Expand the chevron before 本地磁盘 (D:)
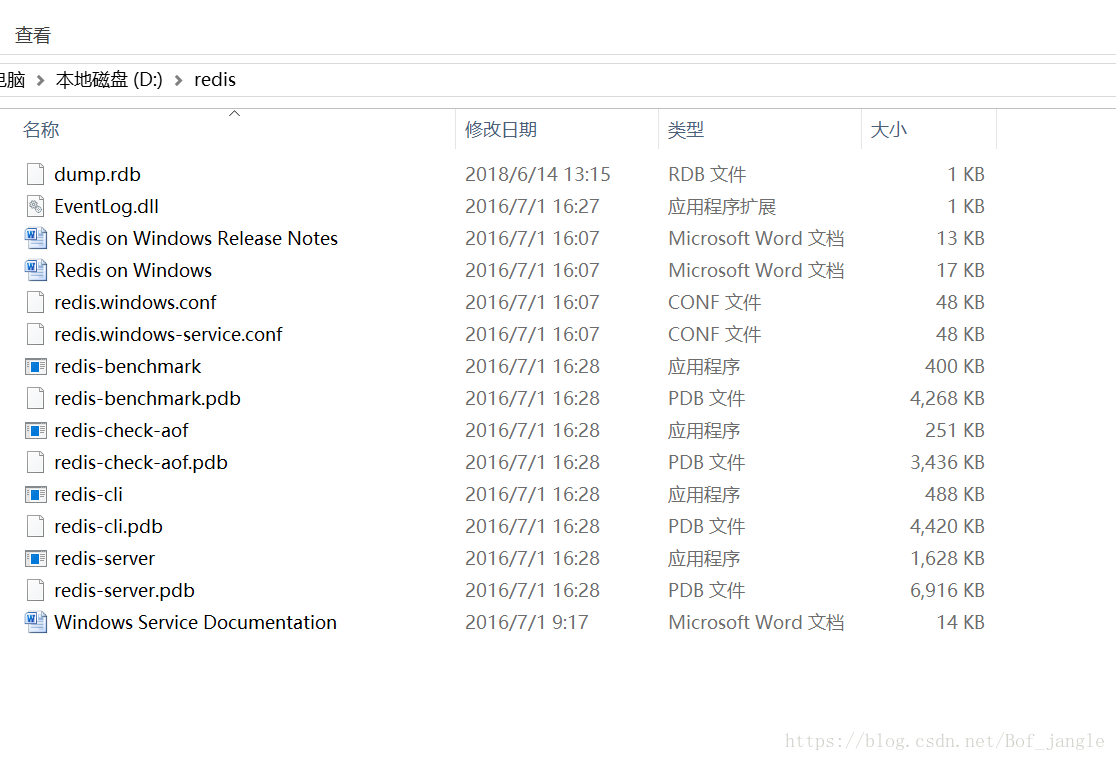The image size is (1116, 761). click(x=41, y=80)
